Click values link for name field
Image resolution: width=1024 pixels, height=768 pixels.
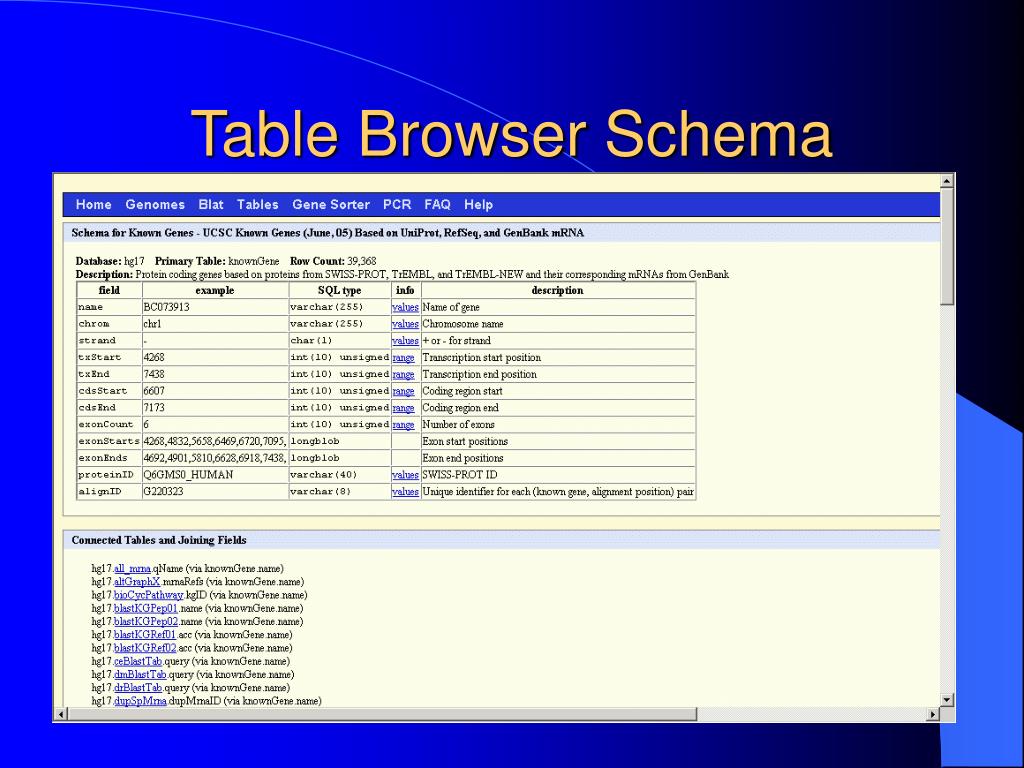(405, 307)
